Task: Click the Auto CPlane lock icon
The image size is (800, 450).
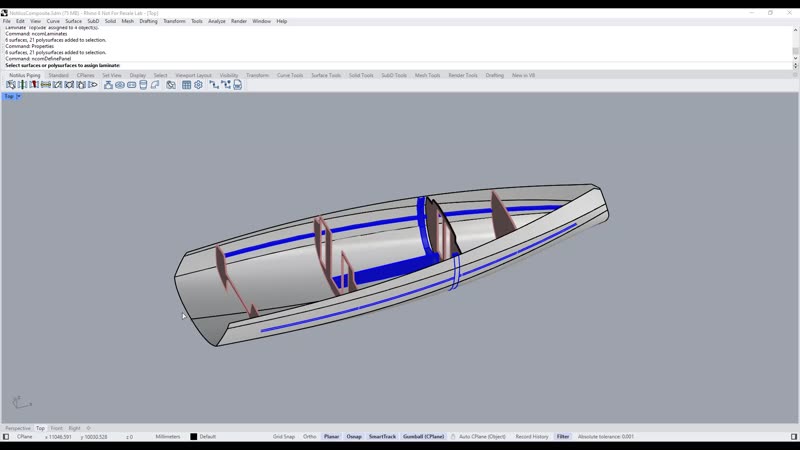Action: click(453, 437)
